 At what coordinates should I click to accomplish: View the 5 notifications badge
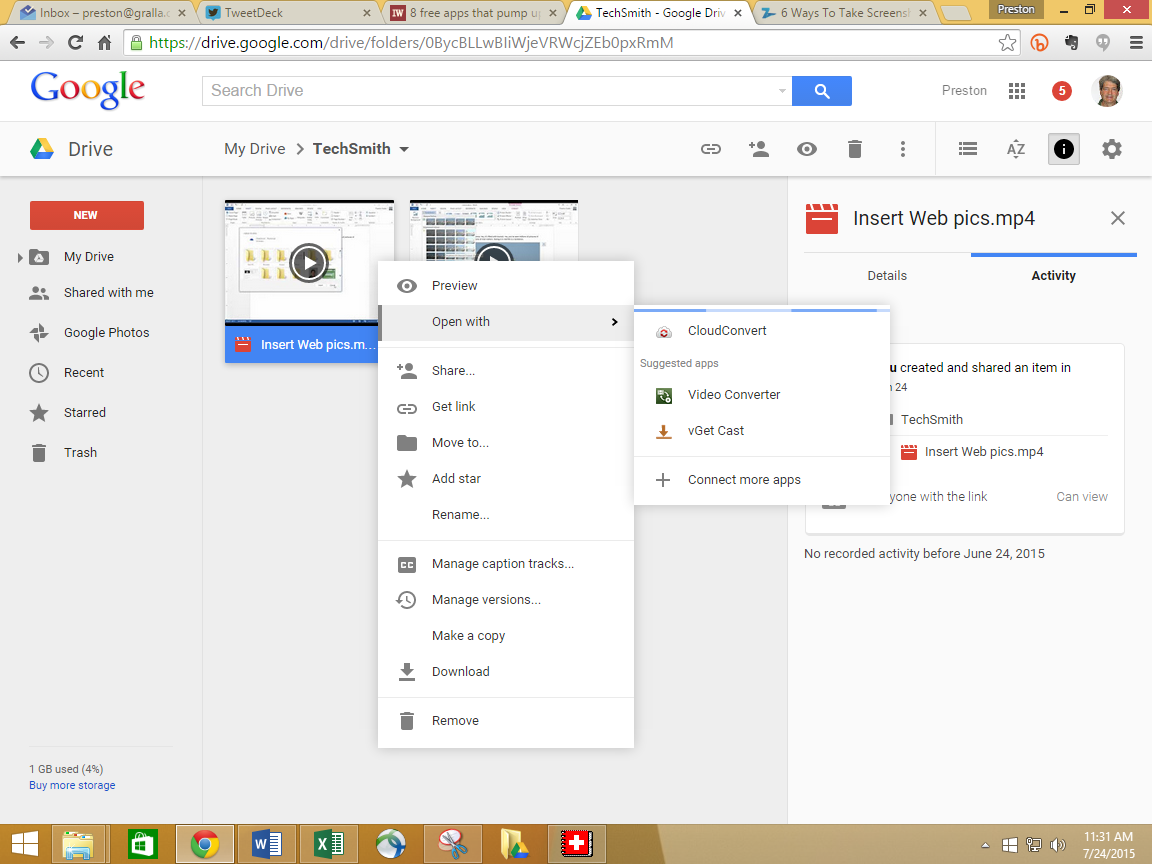[1062, 90]
